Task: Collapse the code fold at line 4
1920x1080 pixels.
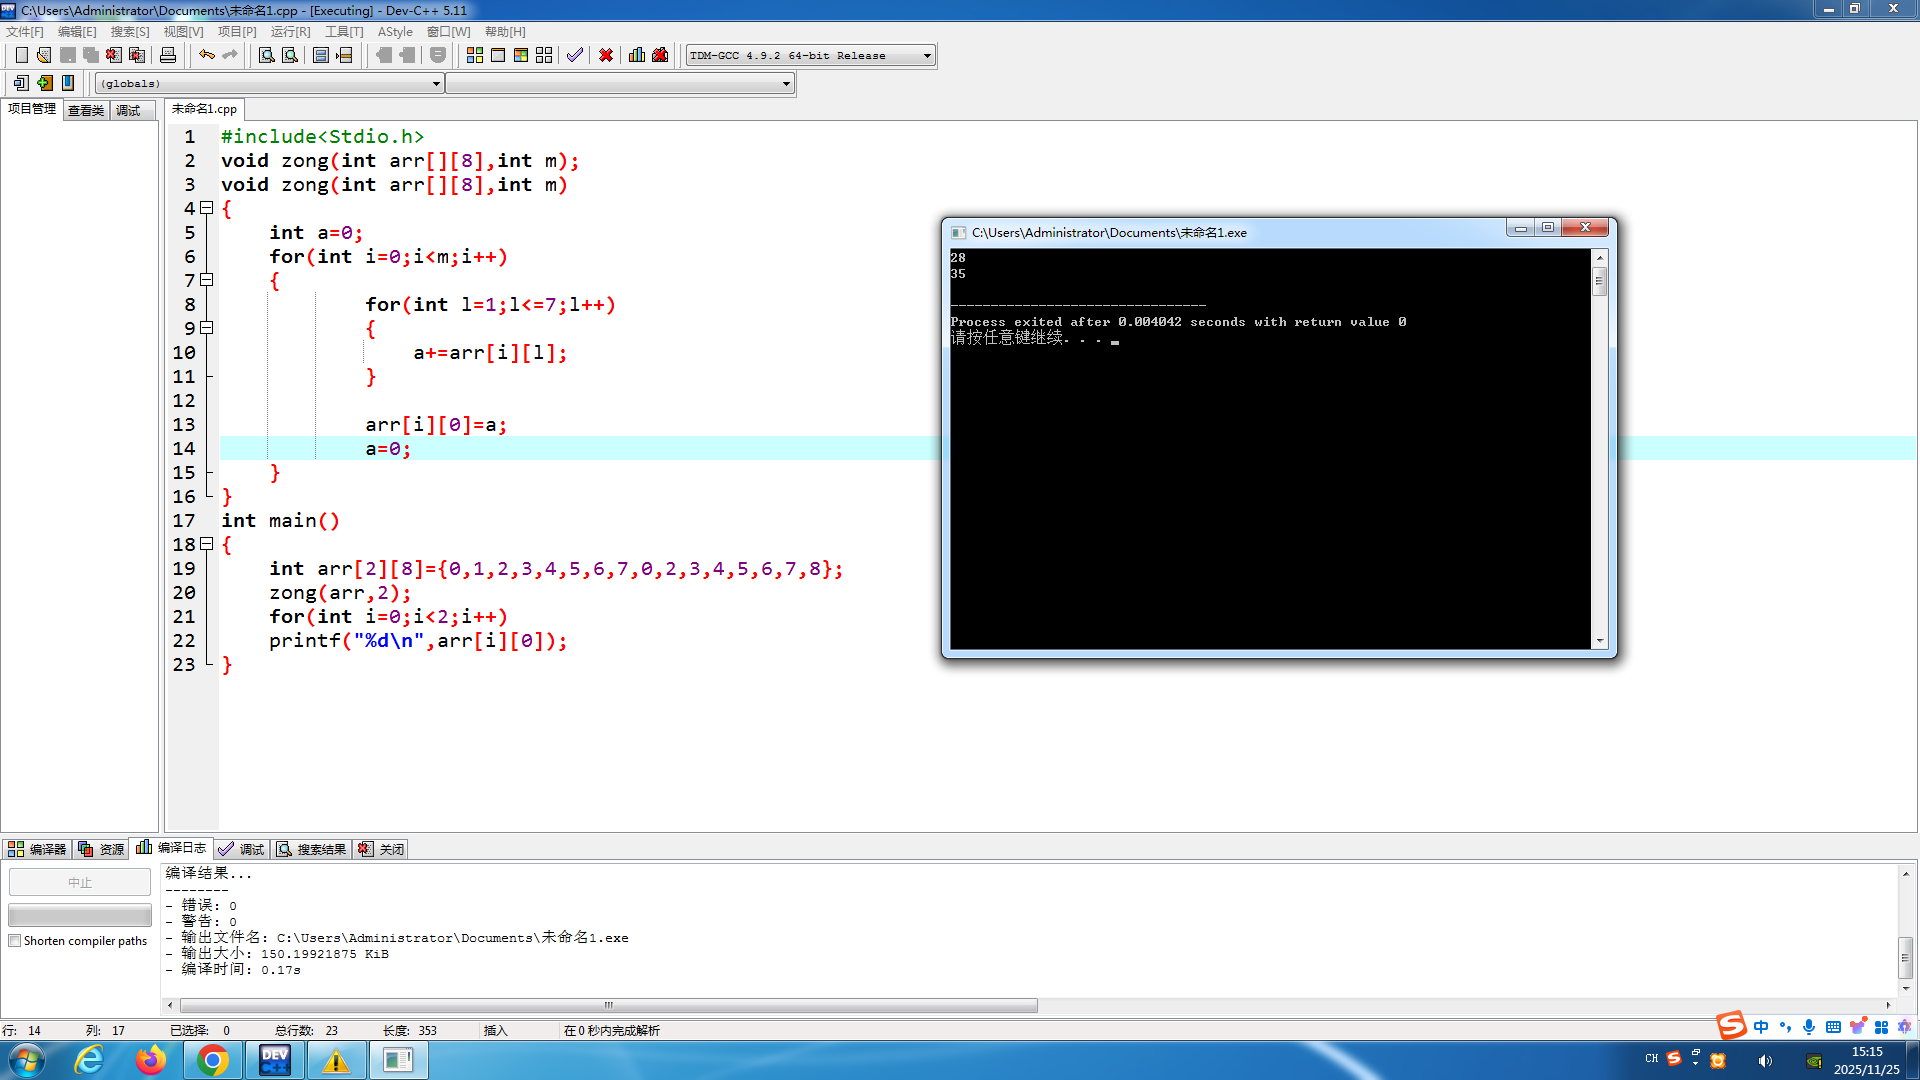Action: [207, 208]
